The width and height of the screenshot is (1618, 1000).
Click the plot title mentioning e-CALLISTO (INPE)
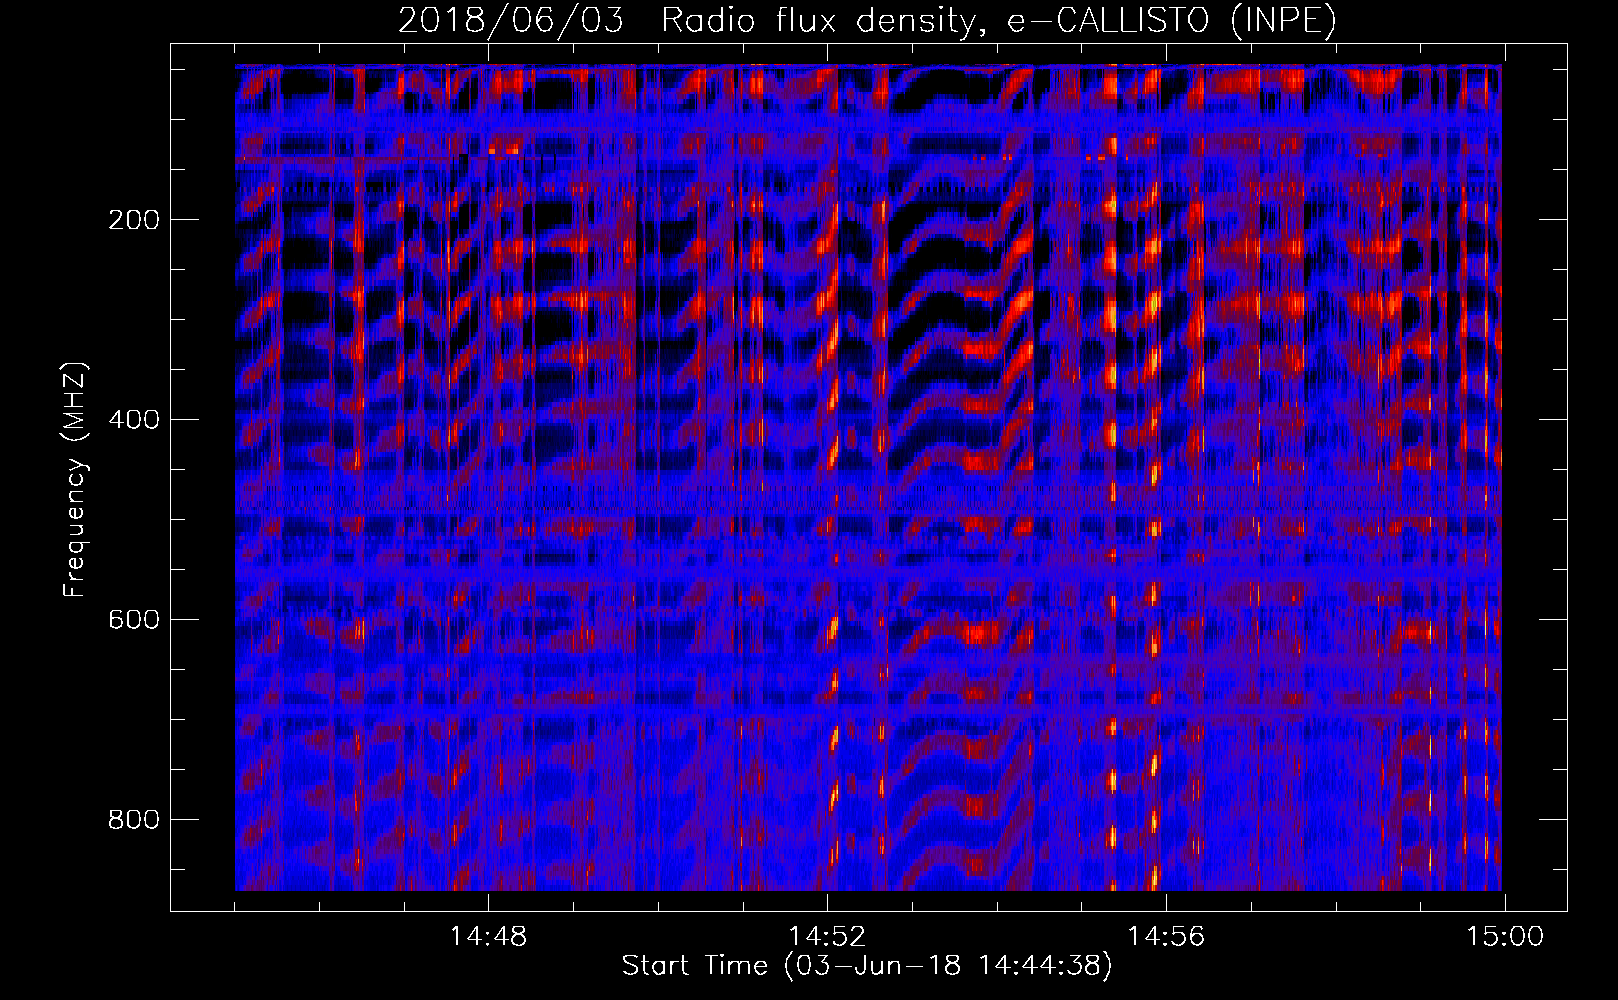(x=867, y=21)
